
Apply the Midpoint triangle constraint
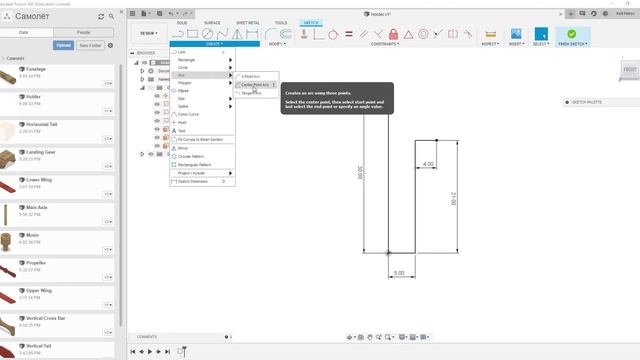click(408, 34)
